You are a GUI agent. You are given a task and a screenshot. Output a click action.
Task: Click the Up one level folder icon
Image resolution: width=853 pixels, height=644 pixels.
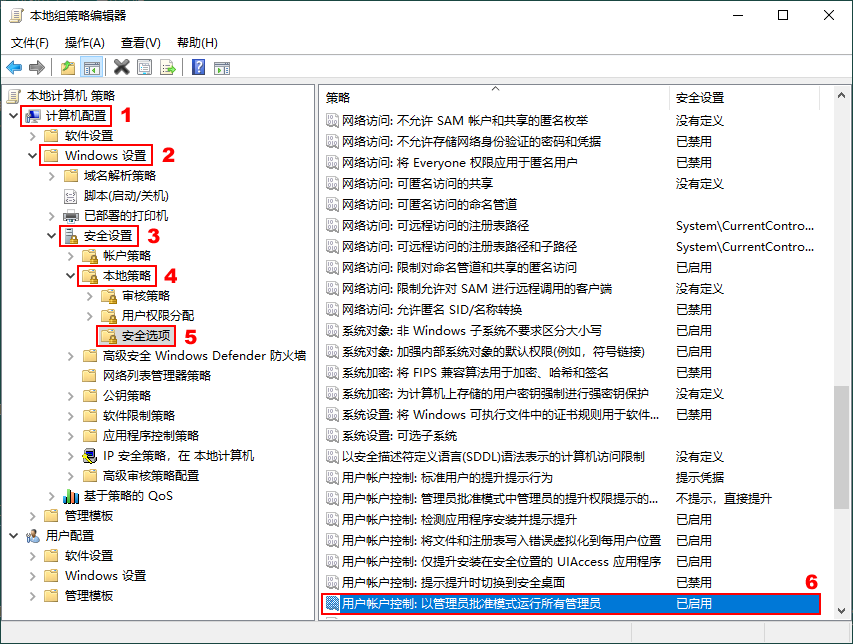tap(67, 67)
